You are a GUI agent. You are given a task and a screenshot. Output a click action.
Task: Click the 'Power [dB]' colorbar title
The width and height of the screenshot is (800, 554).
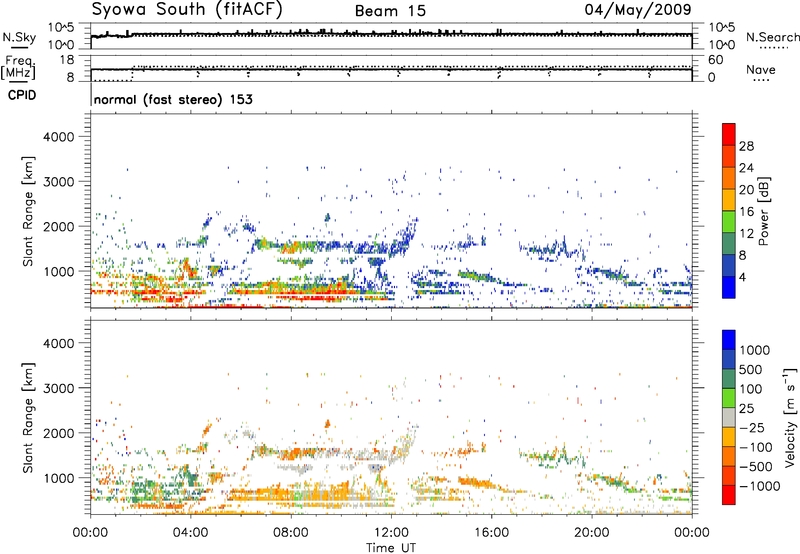point(763,211)
